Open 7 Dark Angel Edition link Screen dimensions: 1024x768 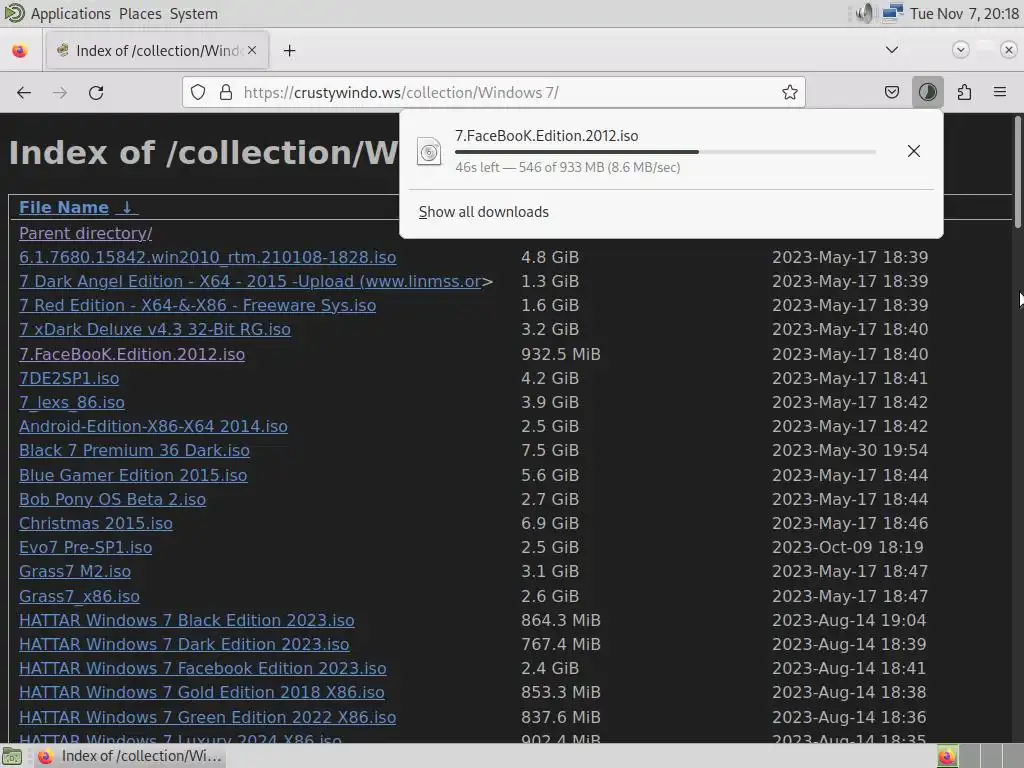click(250, 281)
